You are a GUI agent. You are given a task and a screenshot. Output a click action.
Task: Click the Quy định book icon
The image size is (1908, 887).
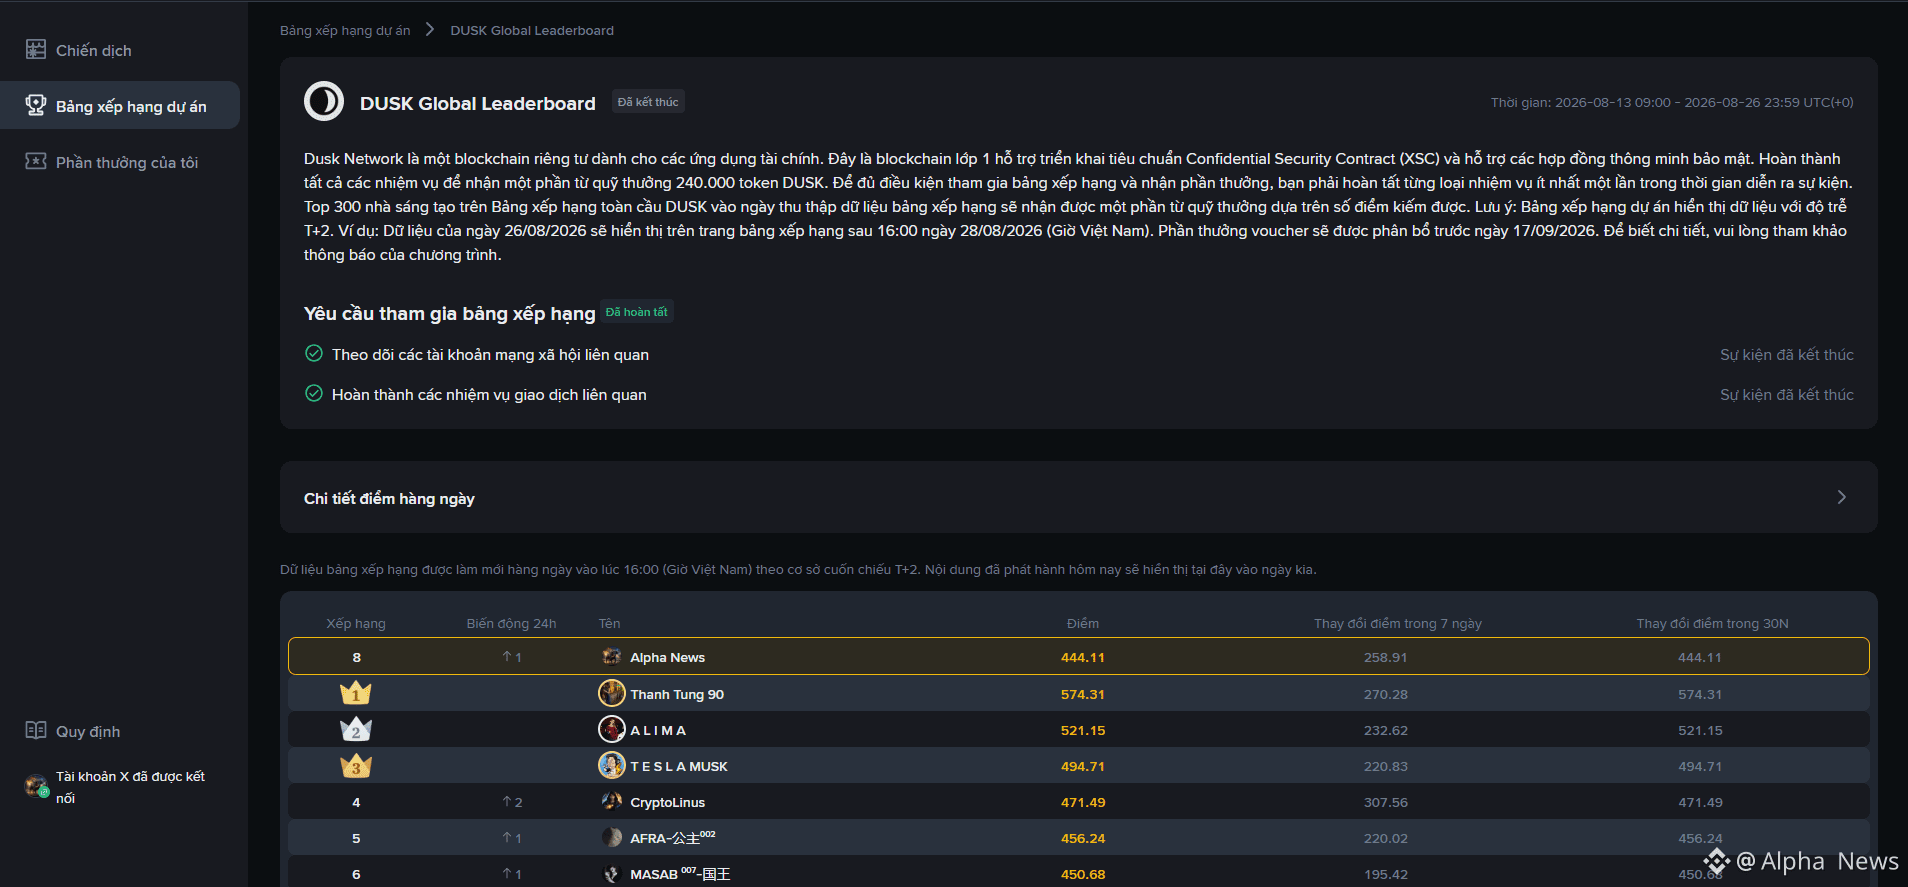click(36, 730)
